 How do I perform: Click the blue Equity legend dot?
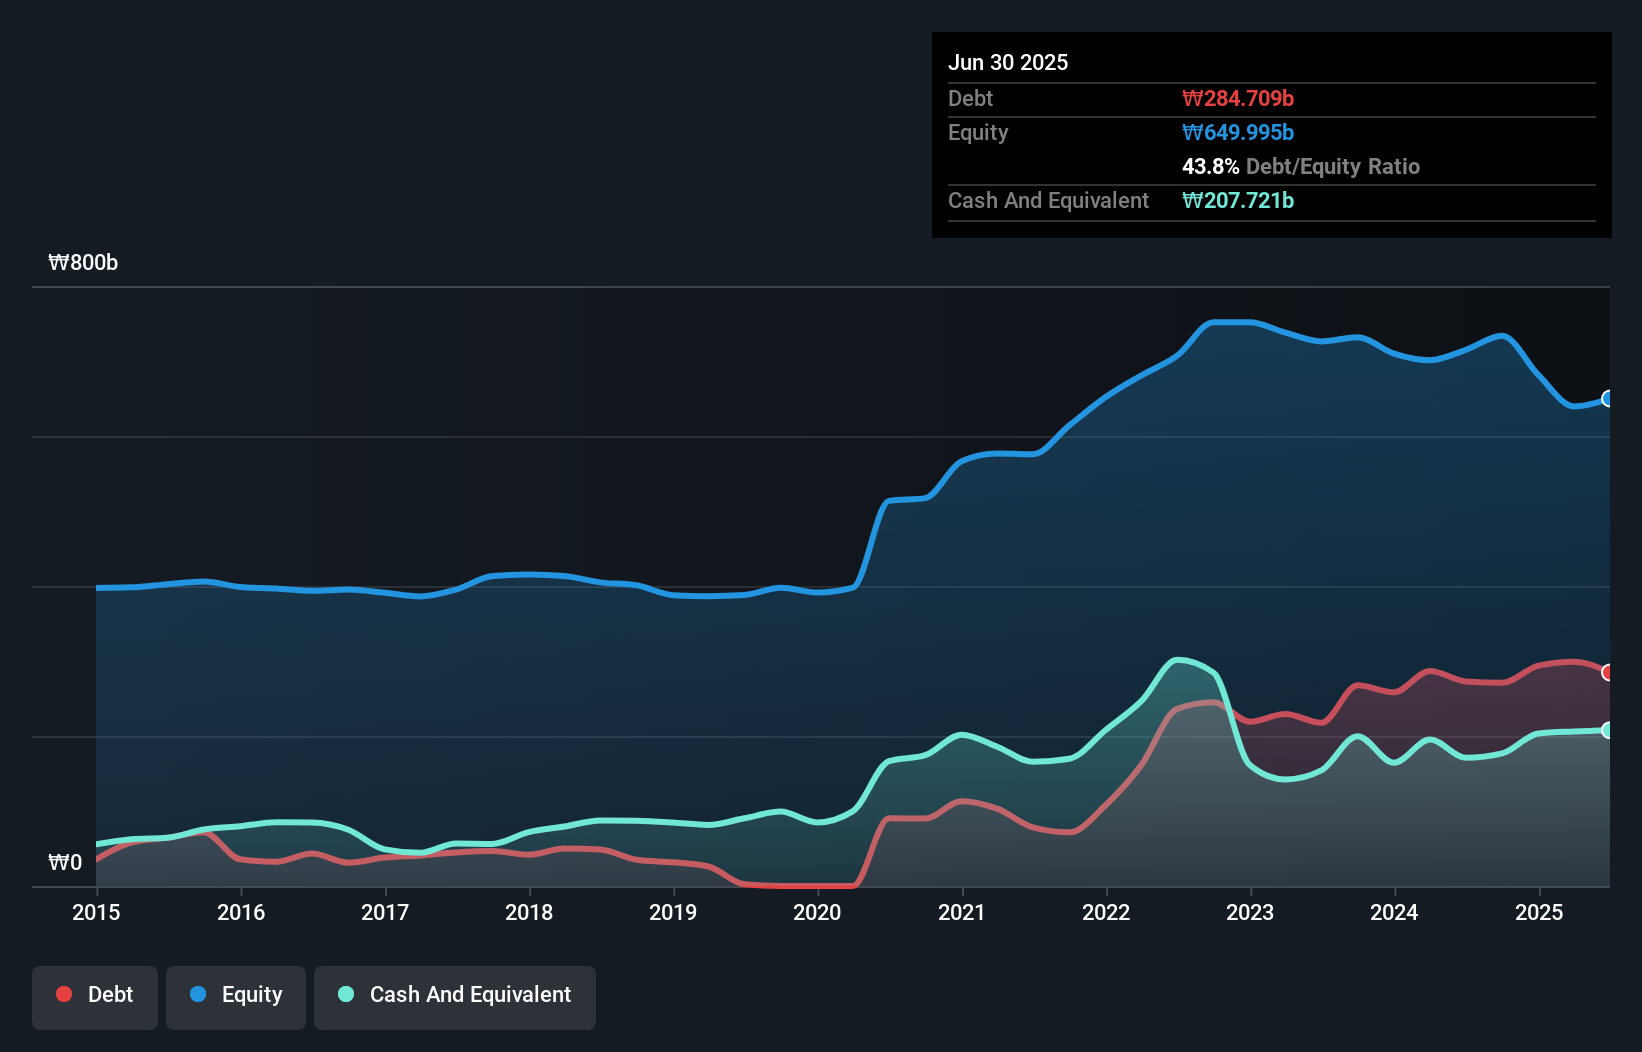[x=200, y=994]
